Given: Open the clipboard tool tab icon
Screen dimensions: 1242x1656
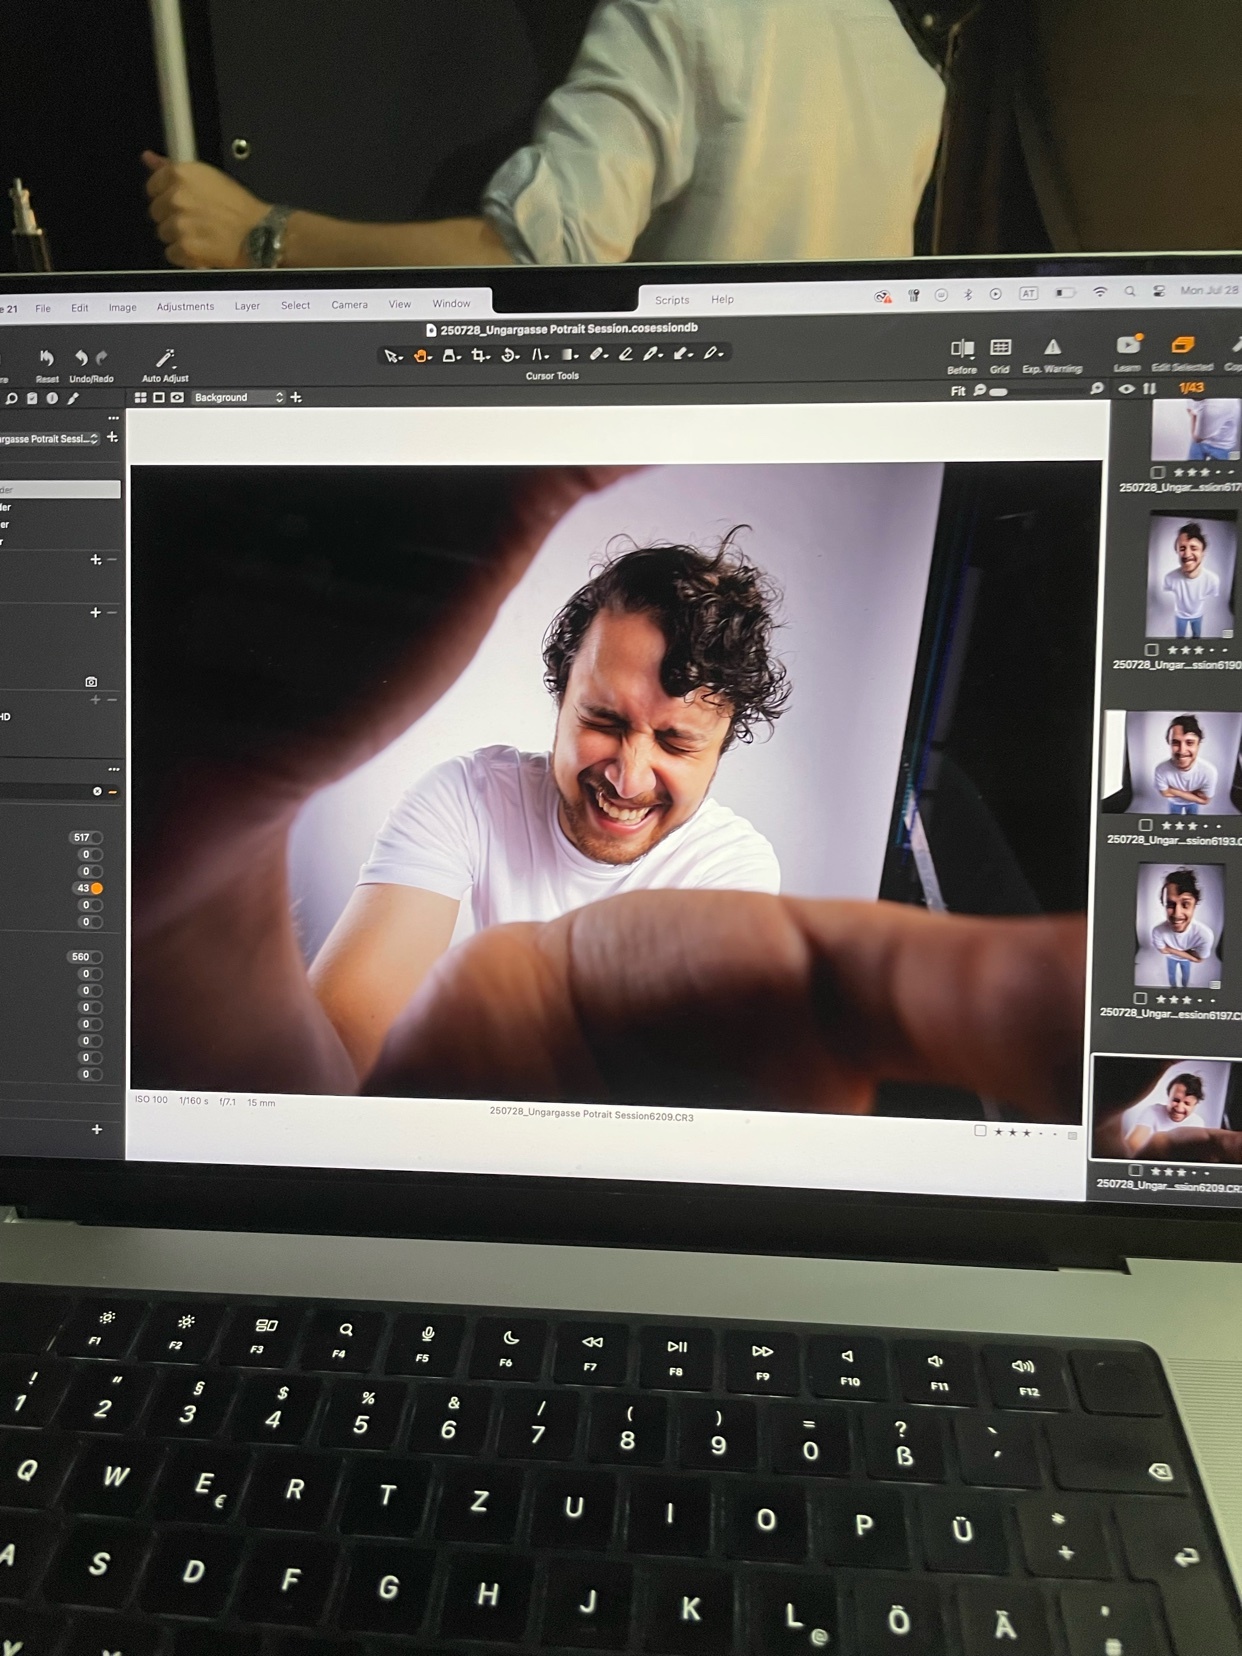Looking at the screenshot, I should [x=32, y=399].
